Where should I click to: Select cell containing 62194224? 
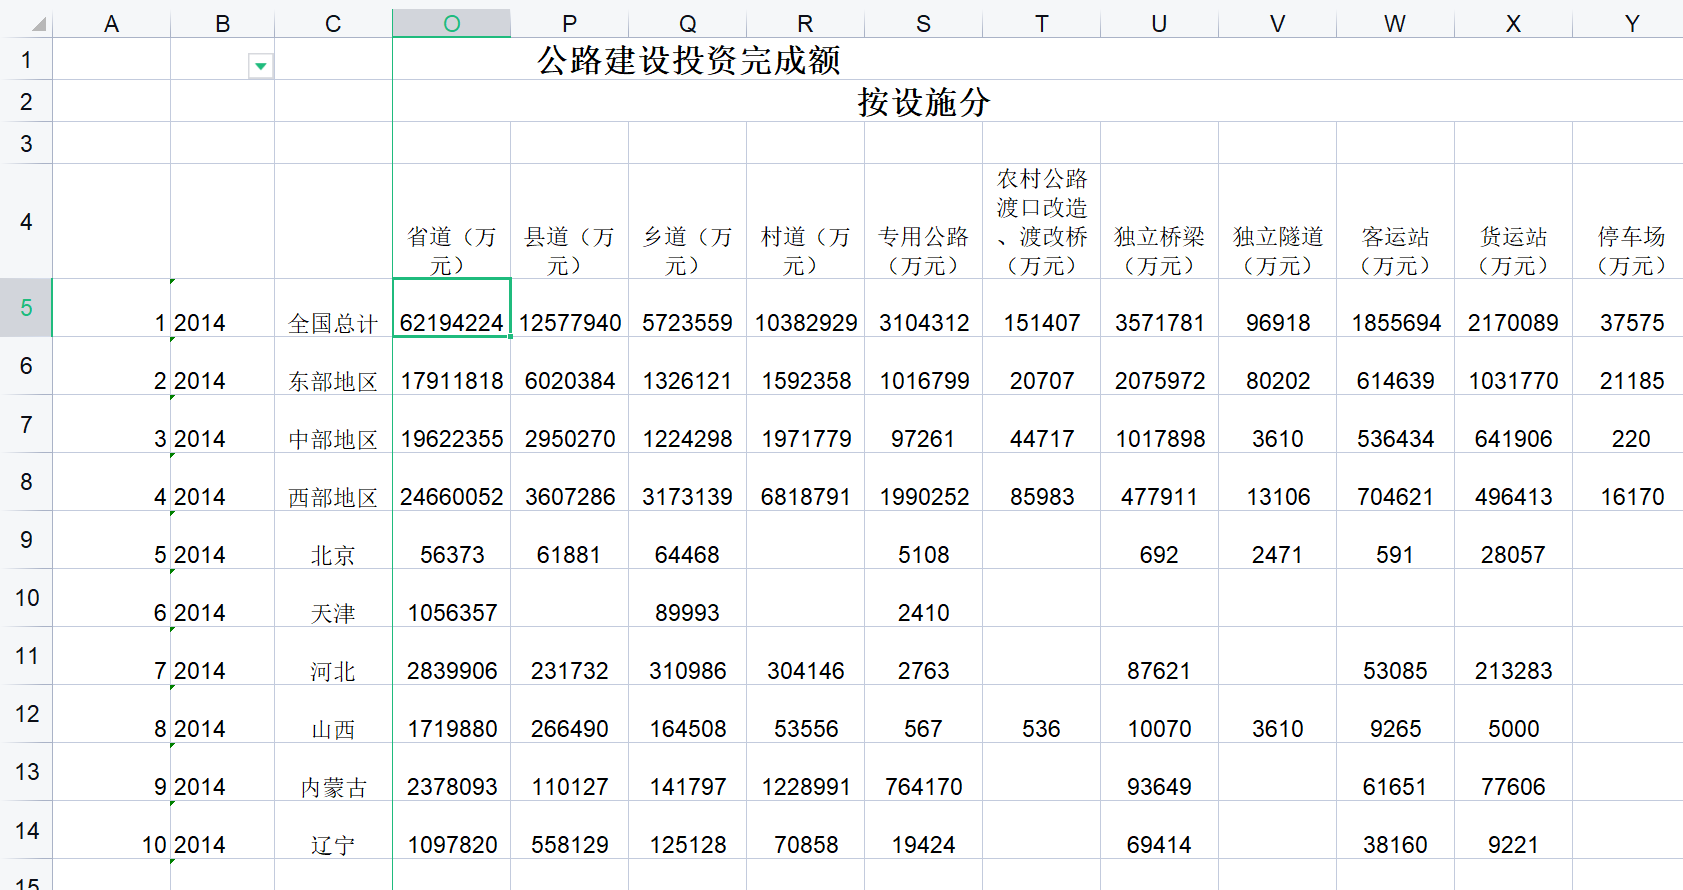[x=451, y=322]
